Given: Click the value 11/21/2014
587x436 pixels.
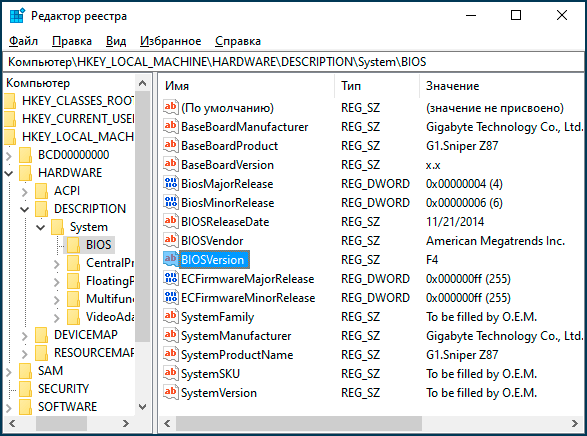Looking at the screenshot, I should pos(455,222).
